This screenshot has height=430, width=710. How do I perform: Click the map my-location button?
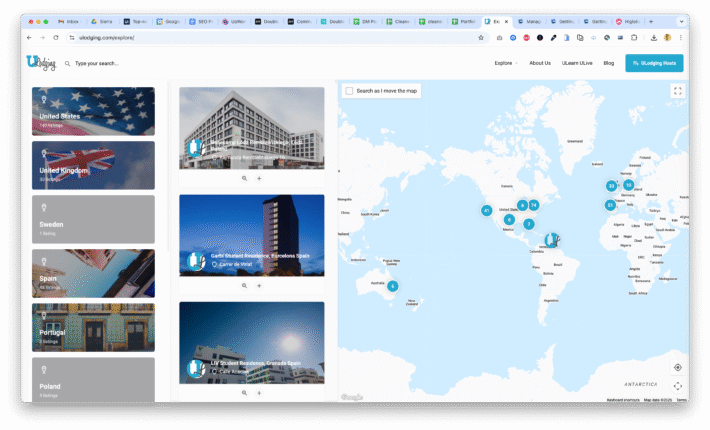click(x=677, y=367)
